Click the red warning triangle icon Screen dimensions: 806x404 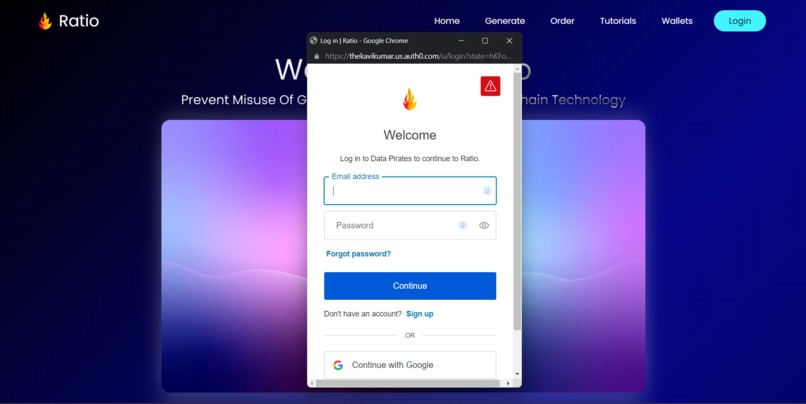point(490,86)
